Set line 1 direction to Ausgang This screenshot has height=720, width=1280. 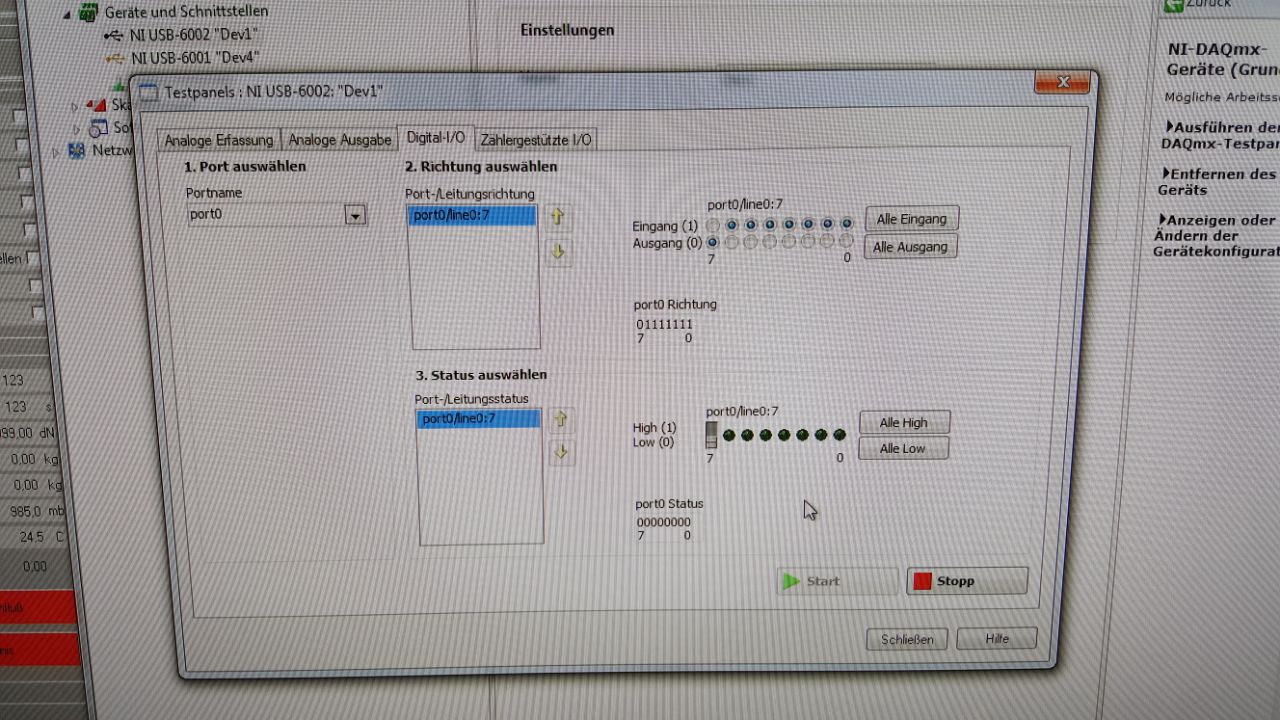point(827,242)
